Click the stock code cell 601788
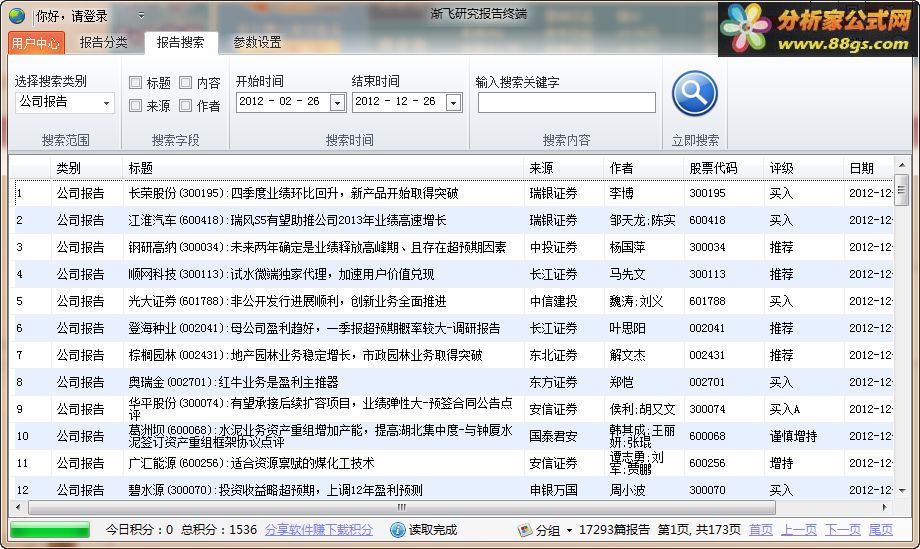 click(708, 301)
